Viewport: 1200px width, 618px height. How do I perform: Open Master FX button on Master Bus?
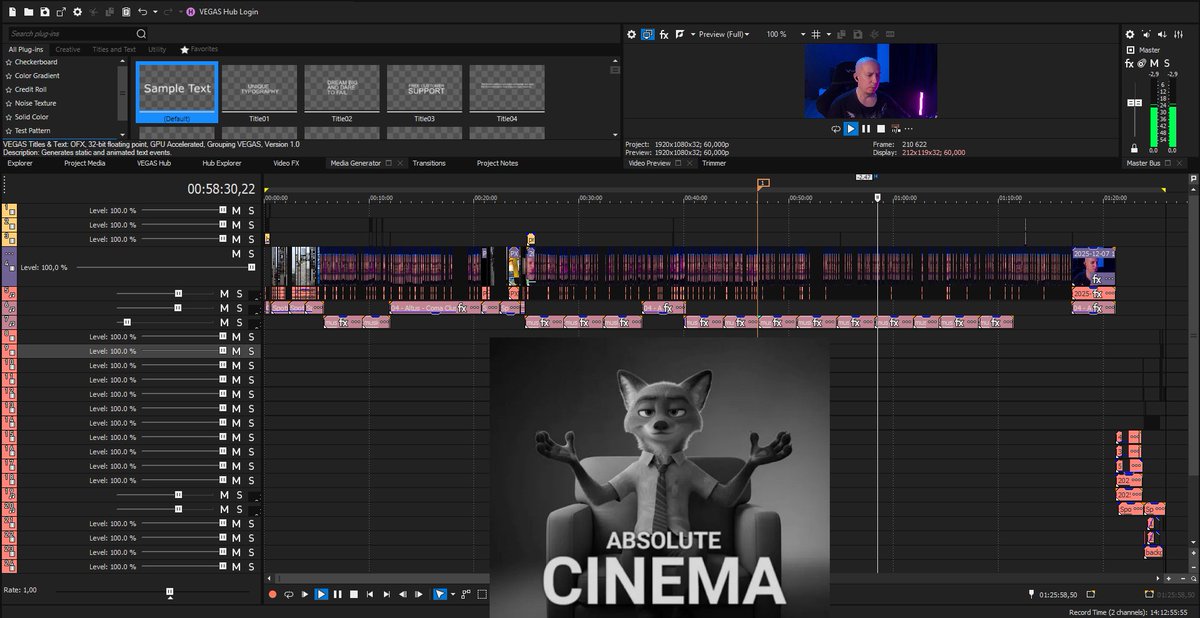(x=1130, y=63)
